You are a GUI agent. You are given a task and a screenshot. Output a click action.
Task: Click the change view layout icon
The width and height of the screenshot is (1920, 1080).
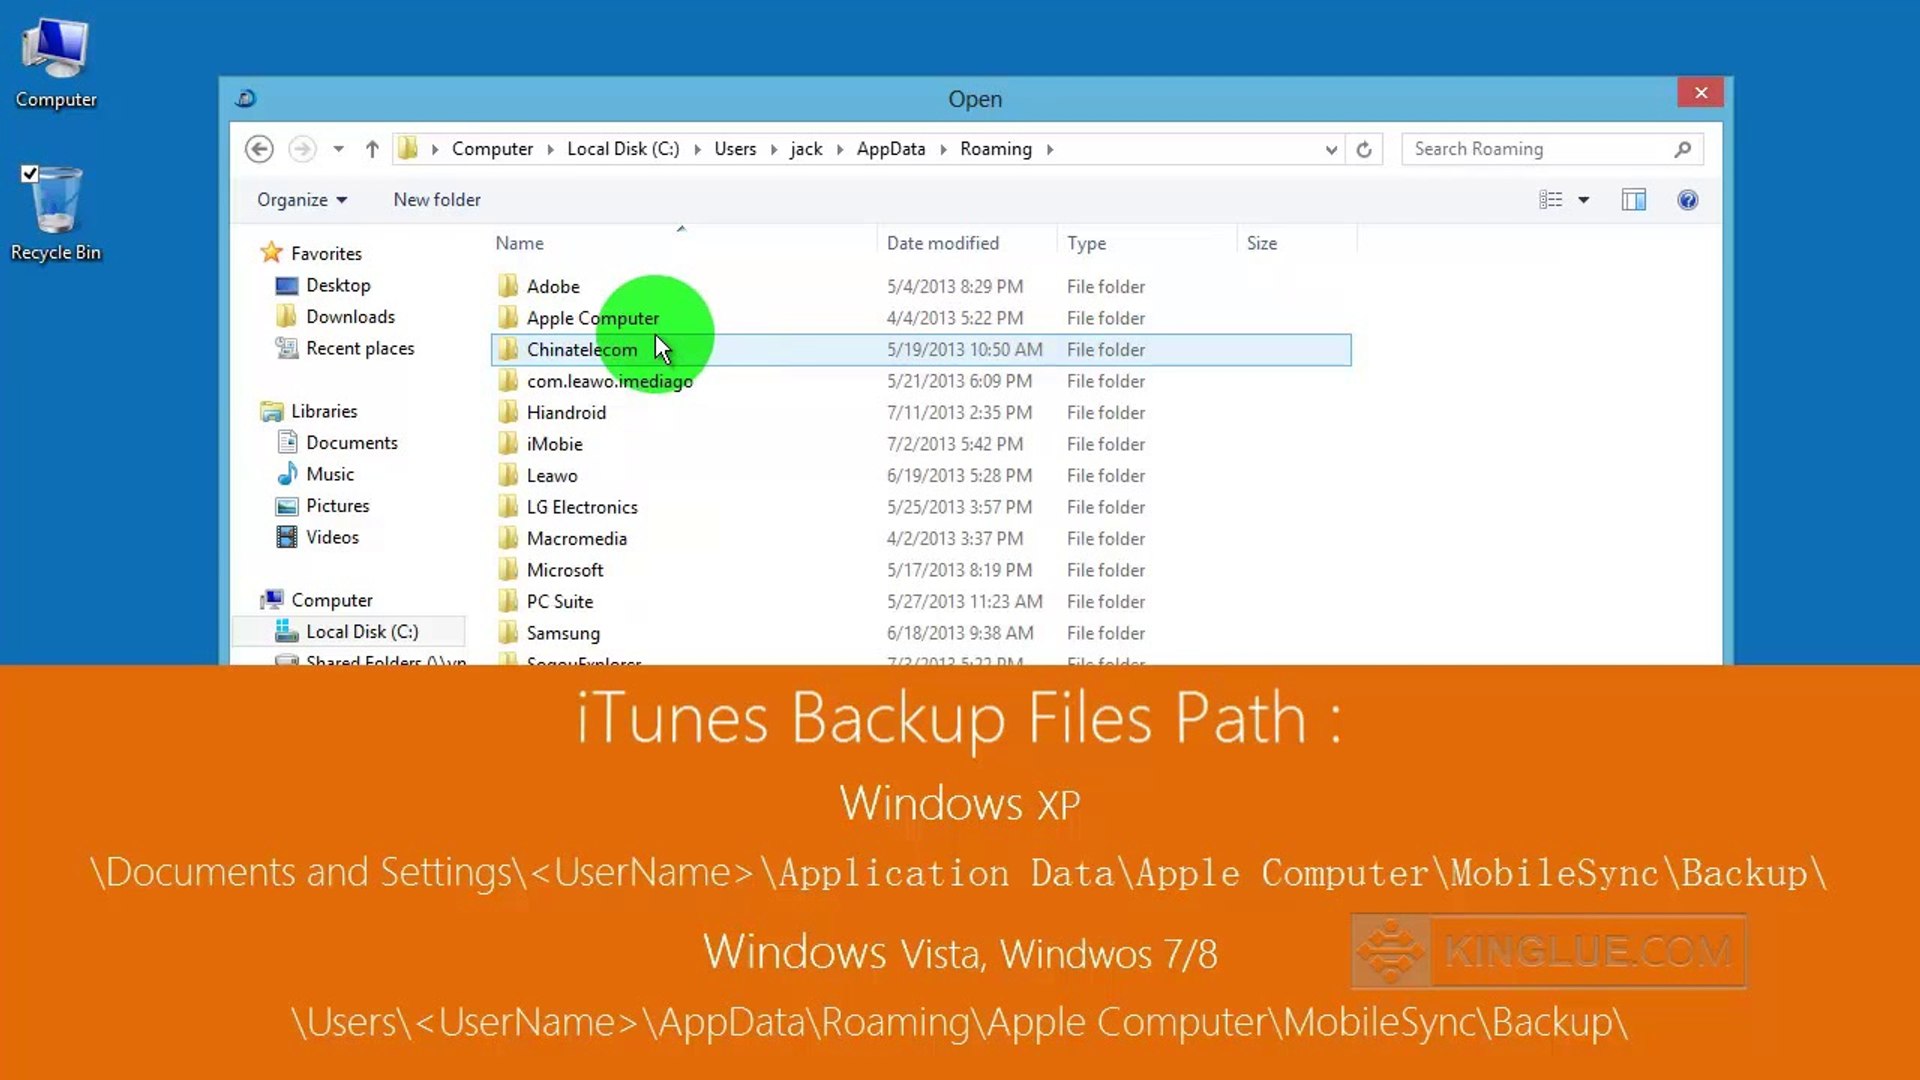[x=1550, y=200]
